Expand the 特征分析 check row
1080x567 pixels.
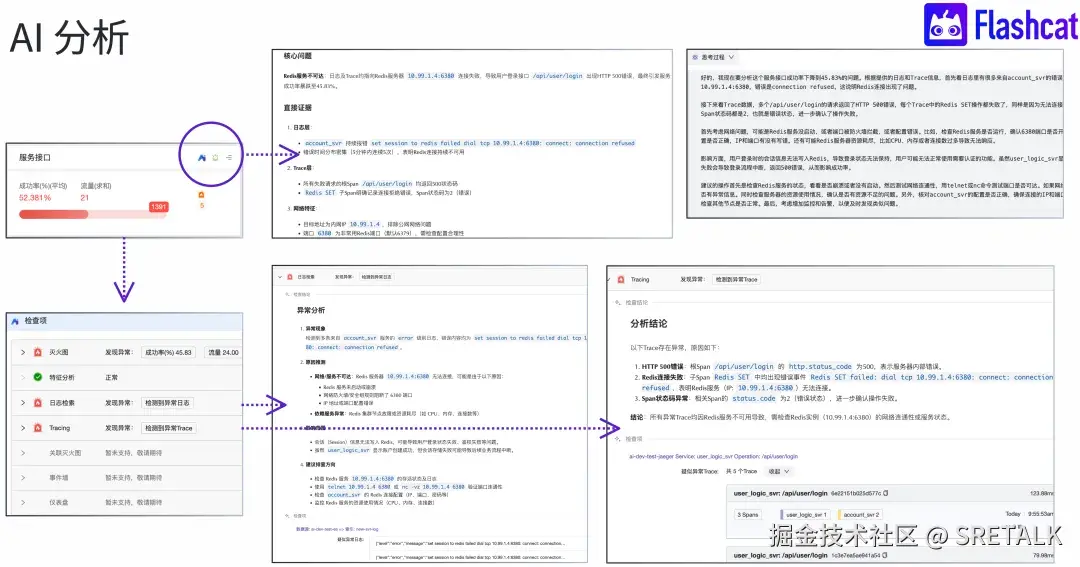click(23, 378)
